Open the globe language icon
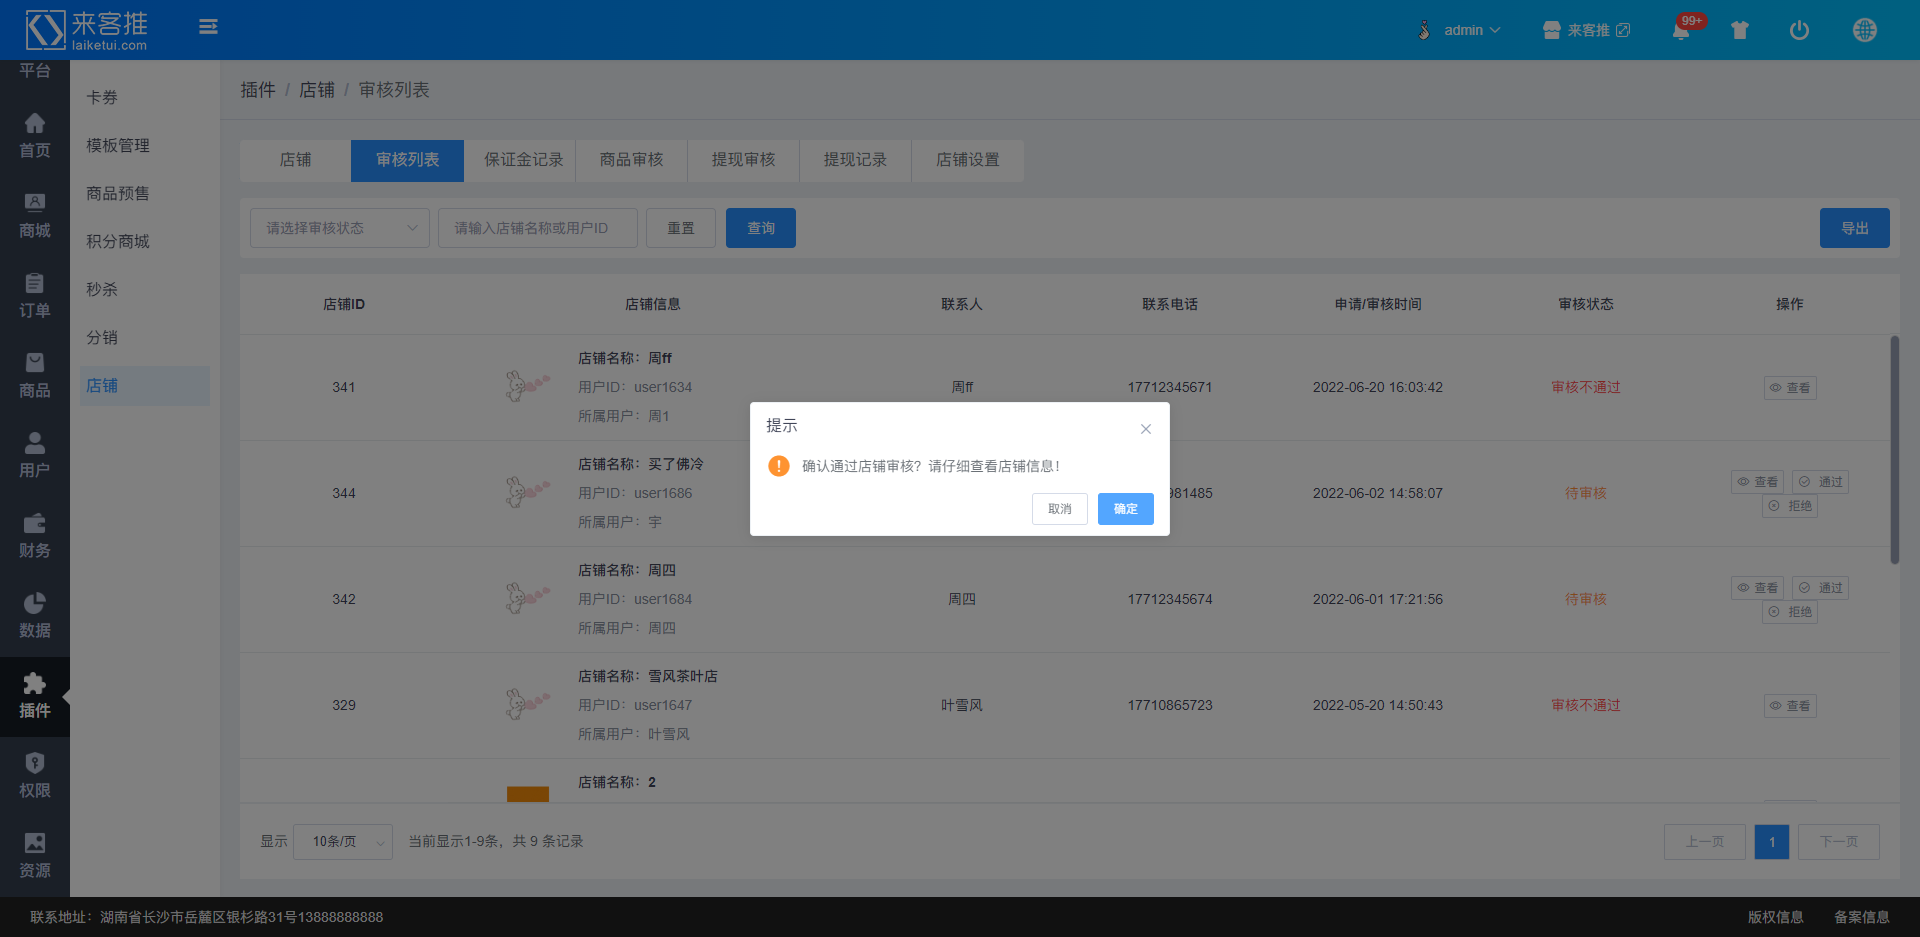 point(1864,30)
